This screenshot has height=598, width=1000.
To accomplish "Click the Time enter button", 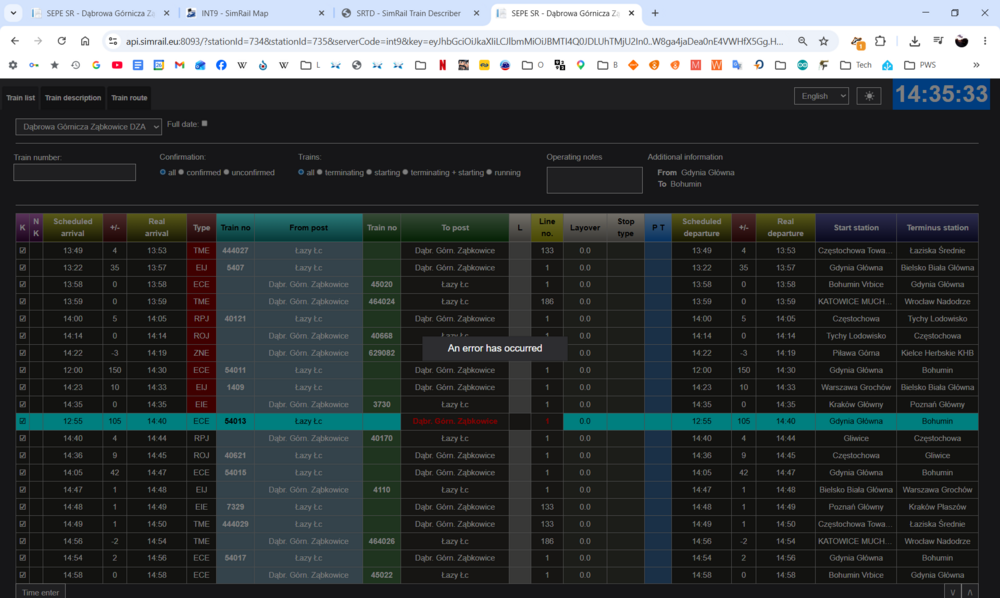I will 40,592.
